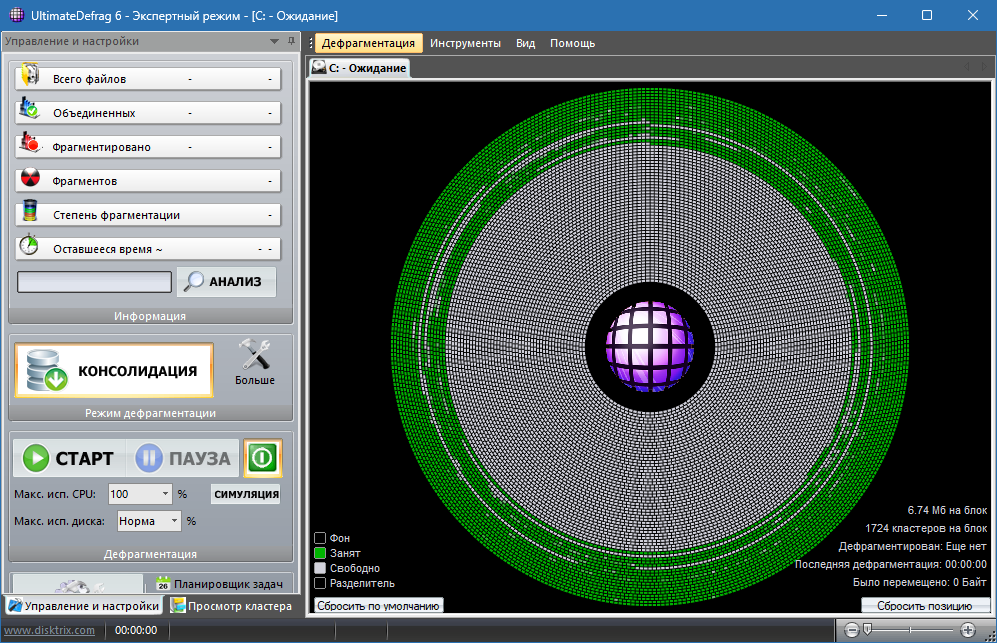This screenshot has height=643, width=997.
Task: Switch to Управление и настройки tab
Action: click(84, 606)
